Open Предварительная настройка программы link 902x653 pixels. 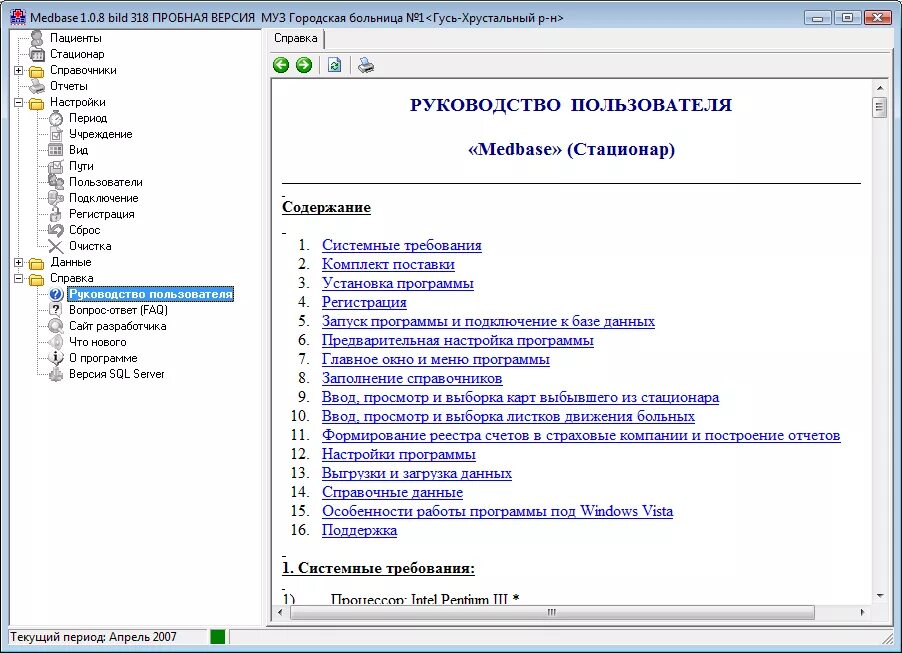[x=458, y=340]
